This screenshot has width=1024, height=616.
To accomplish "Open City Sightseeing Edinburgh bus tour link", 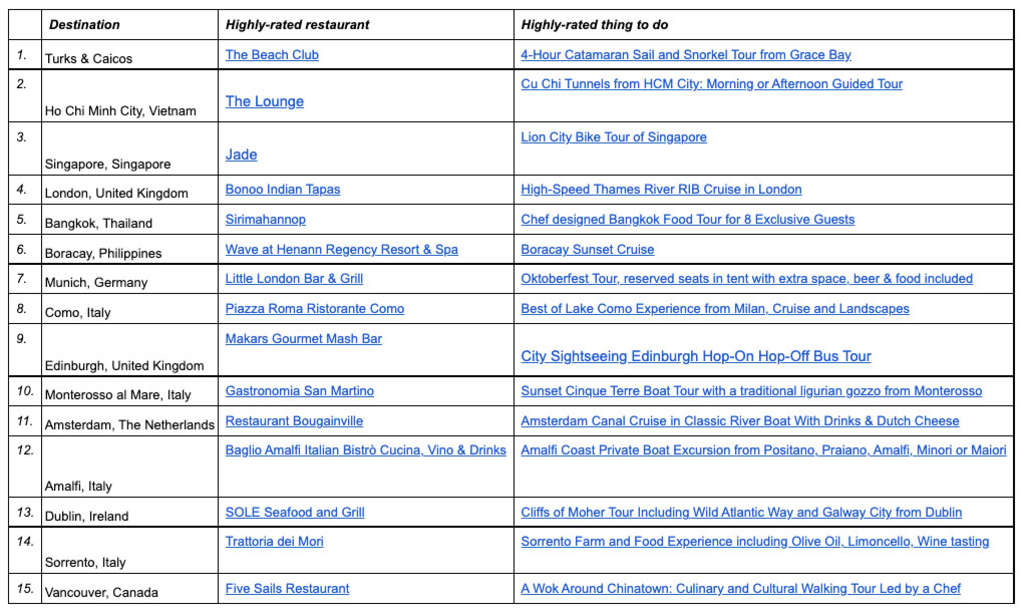I will click(x=696, y=356).
